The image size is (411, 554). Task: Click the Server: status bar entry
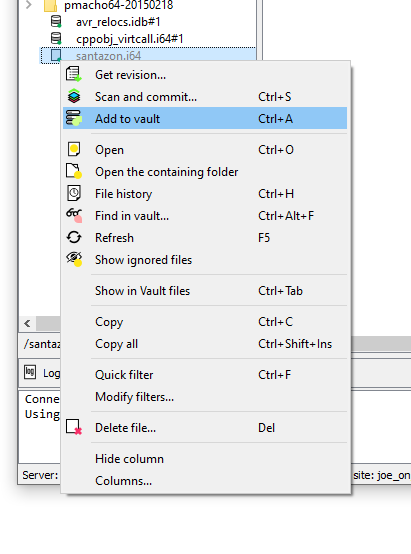click(40, 475)
